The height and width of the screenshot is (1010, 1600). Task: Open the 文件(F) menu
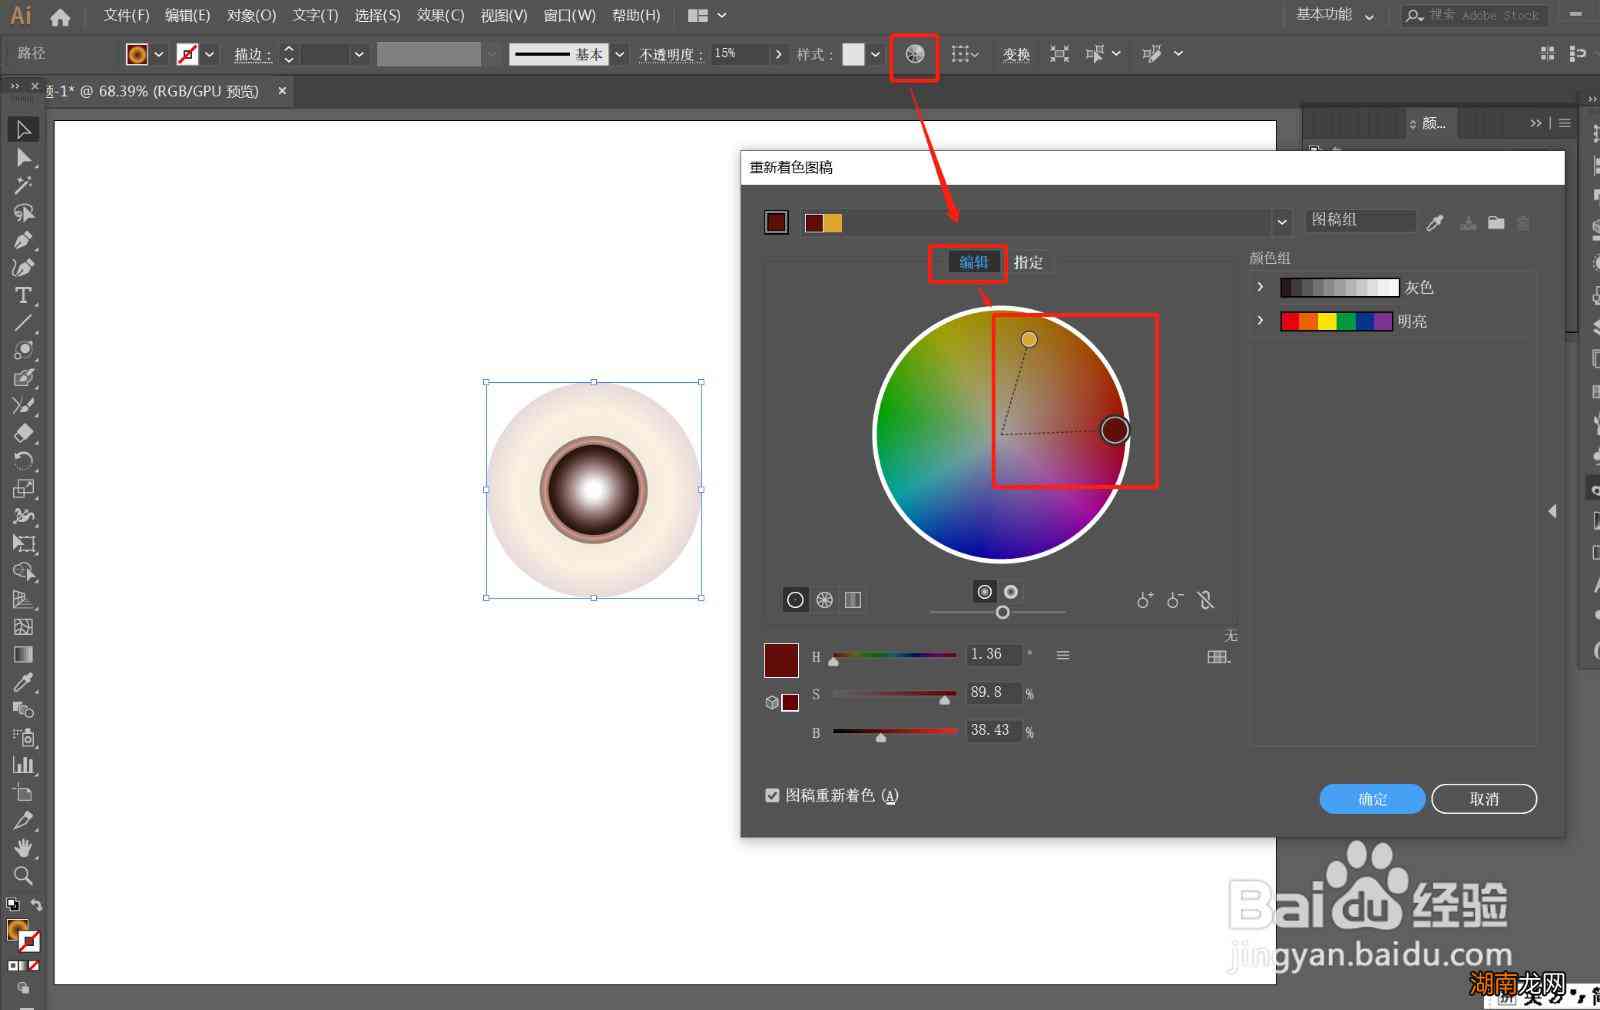[x=126, y=16]
